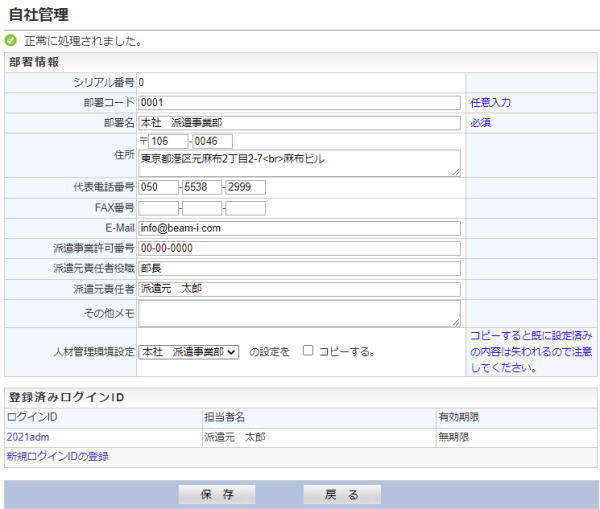Click the 保存 button

coord(217,494)
